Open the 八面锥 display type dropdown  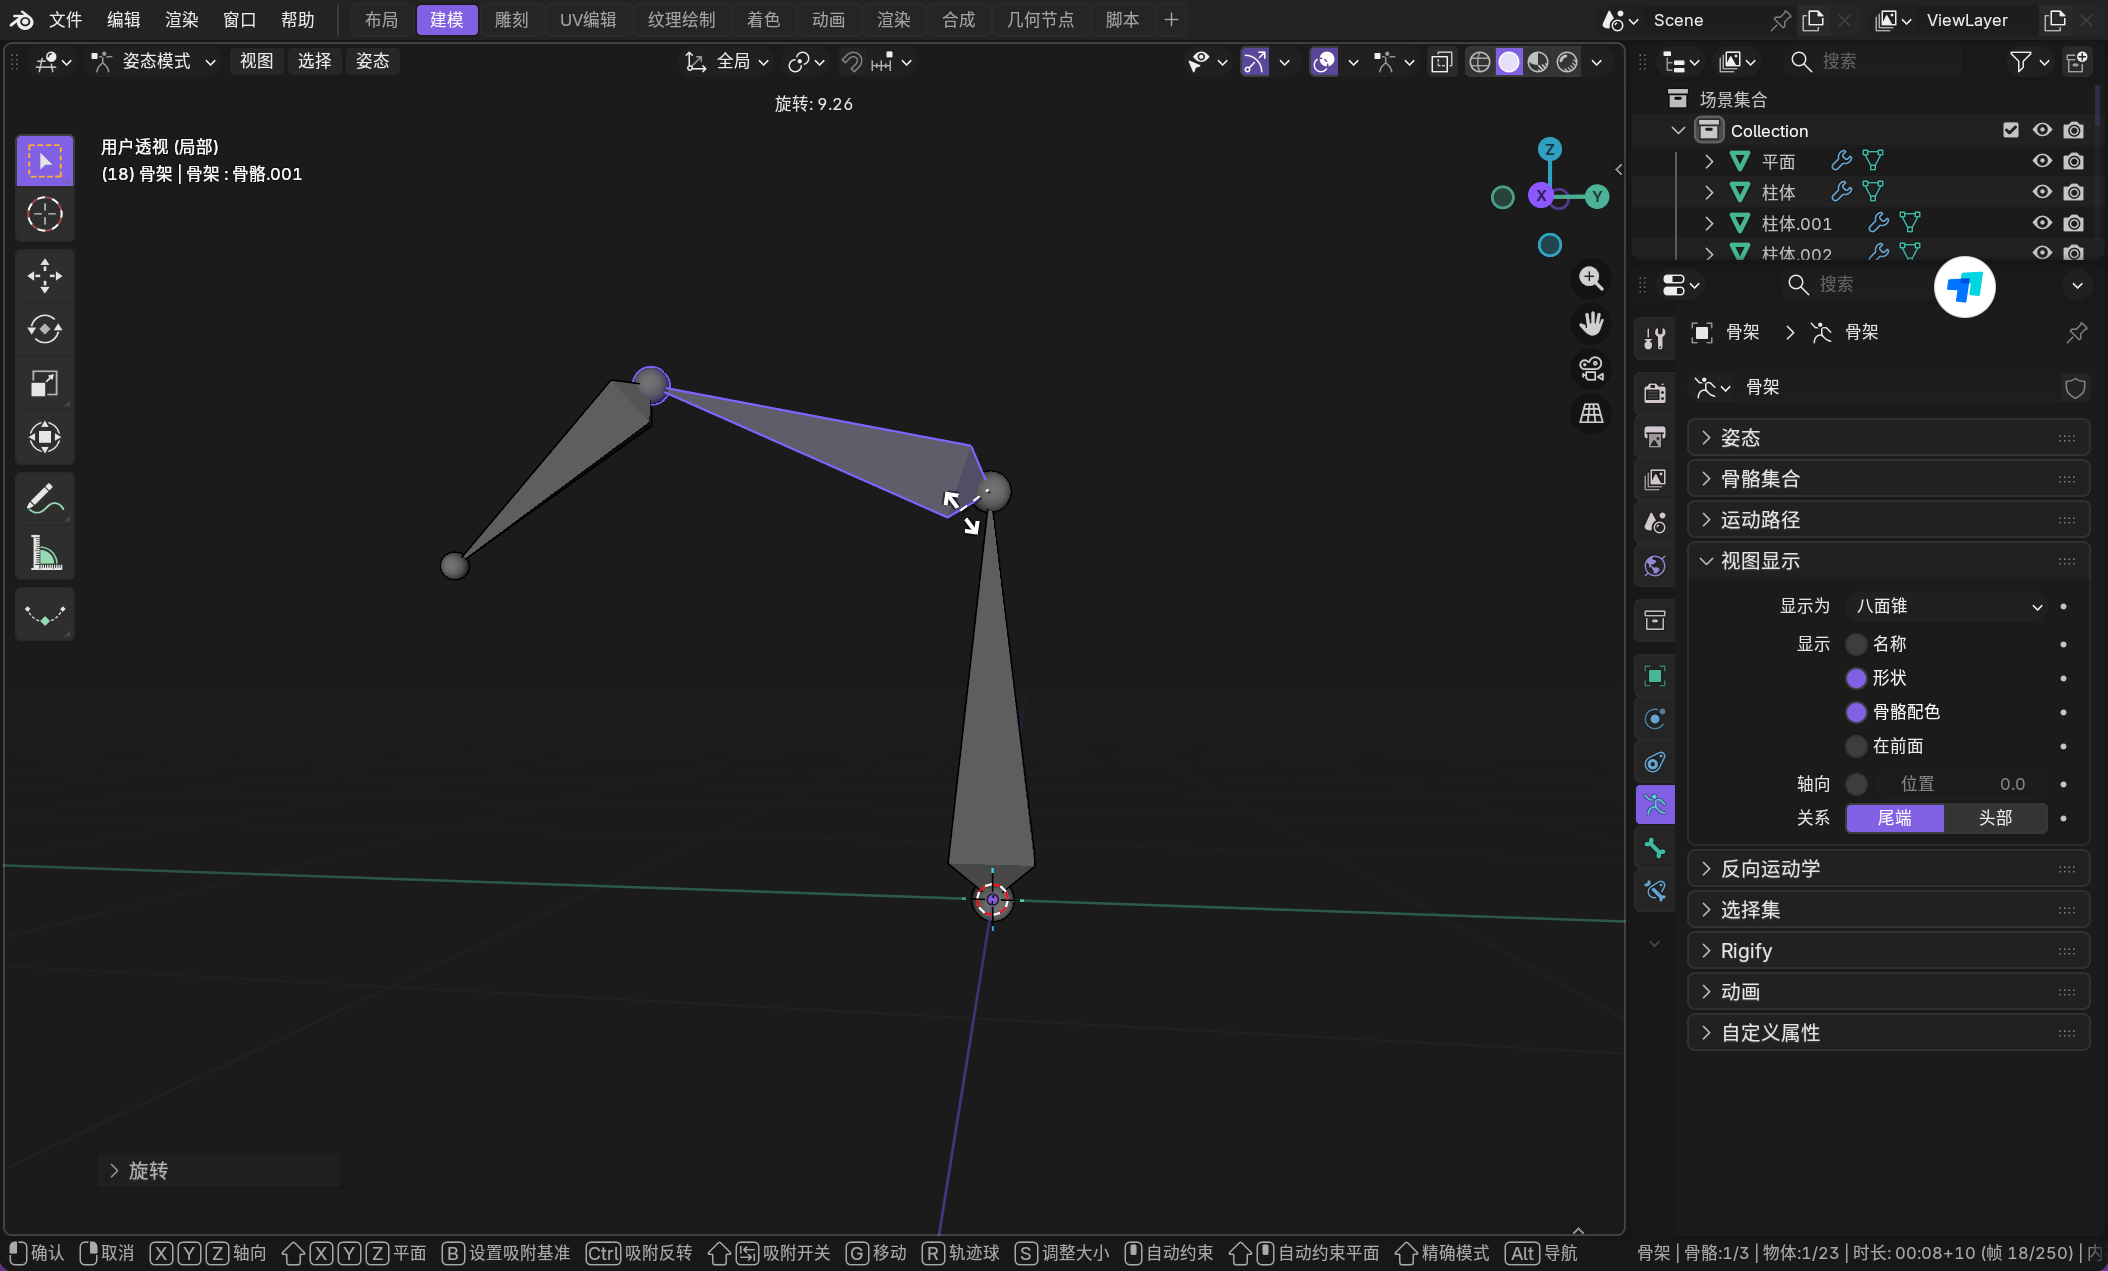tap(1947, 606)
